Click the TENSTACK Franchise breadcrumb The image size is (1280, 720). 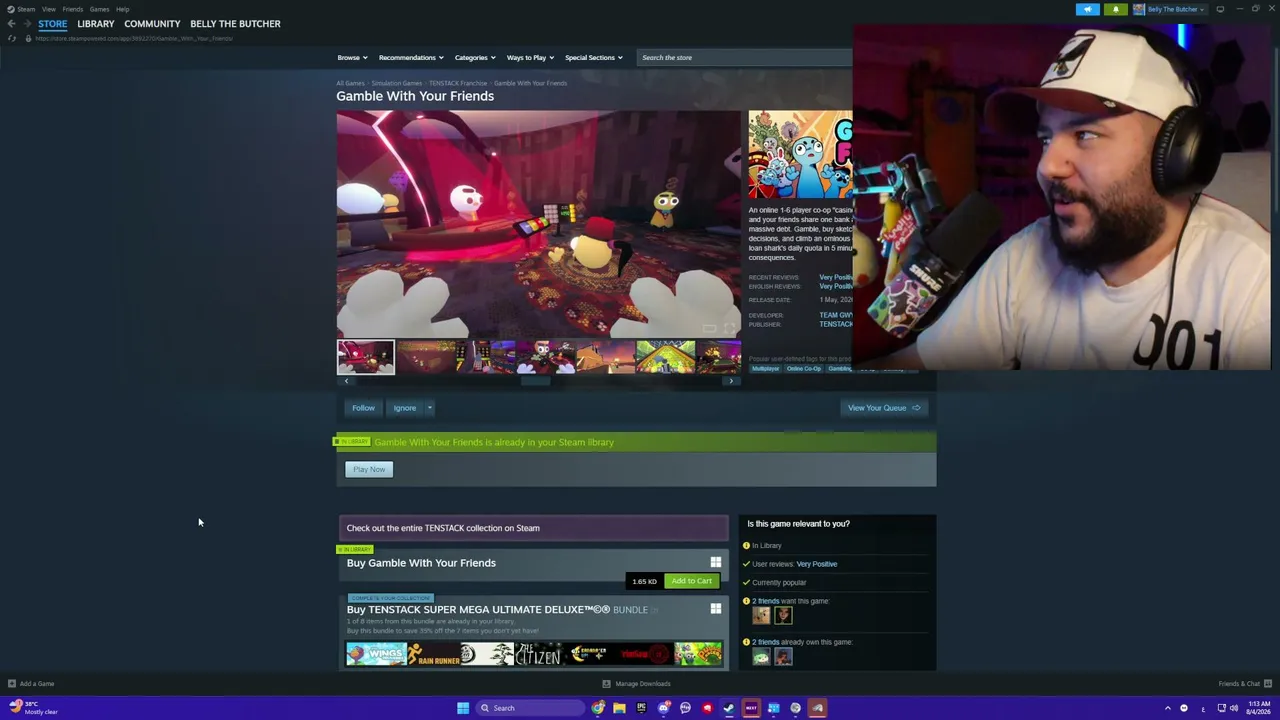[458, 83]
